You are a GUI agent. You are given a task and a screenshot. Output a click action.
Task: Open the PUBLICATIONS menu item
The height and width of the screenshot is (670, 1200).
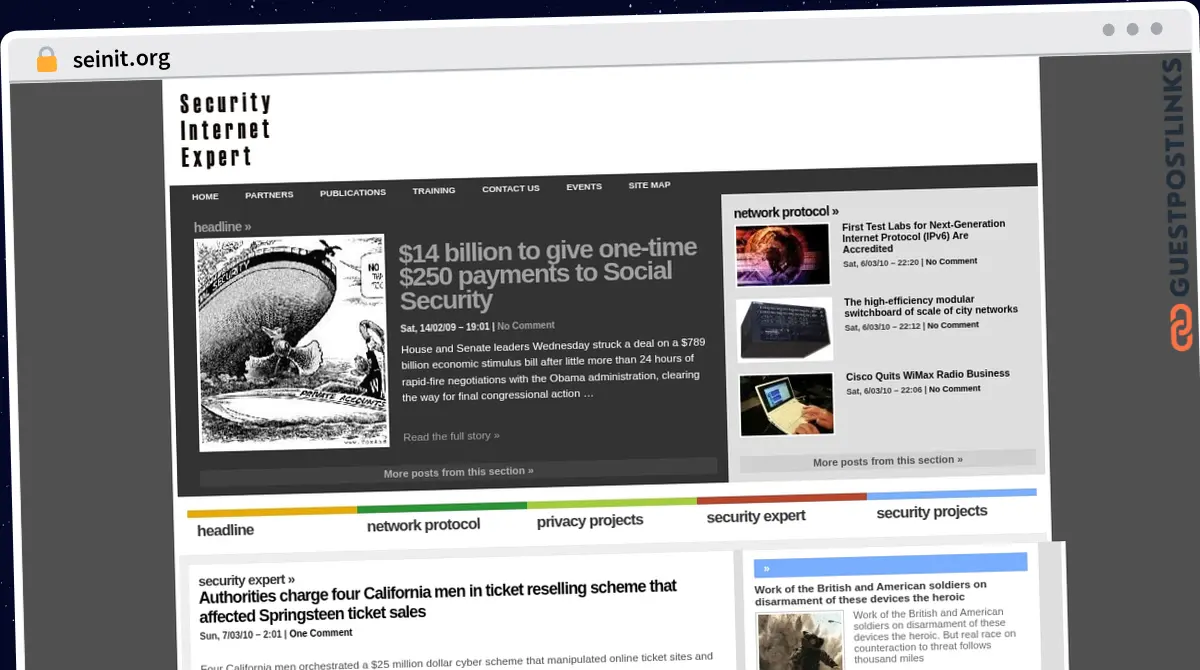[352, 191]
